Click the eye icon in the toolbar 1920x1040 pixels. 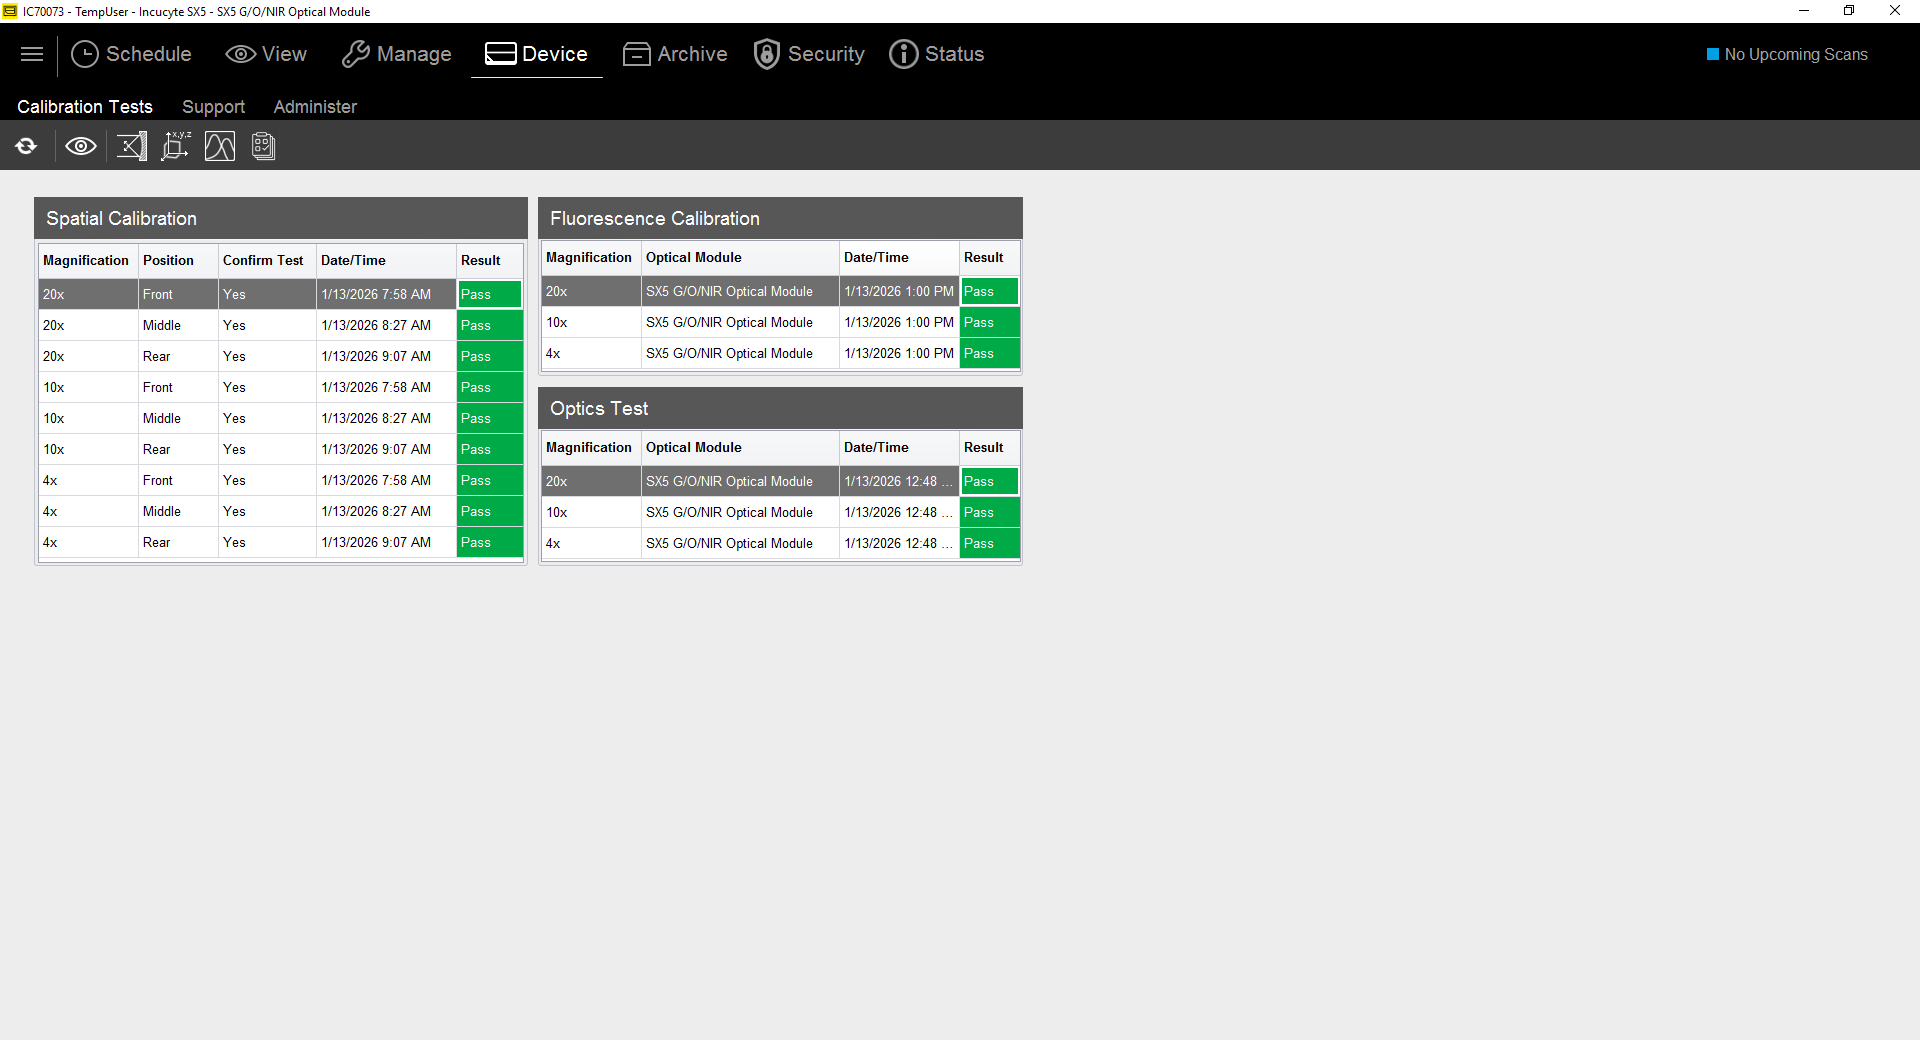[81, 146]
